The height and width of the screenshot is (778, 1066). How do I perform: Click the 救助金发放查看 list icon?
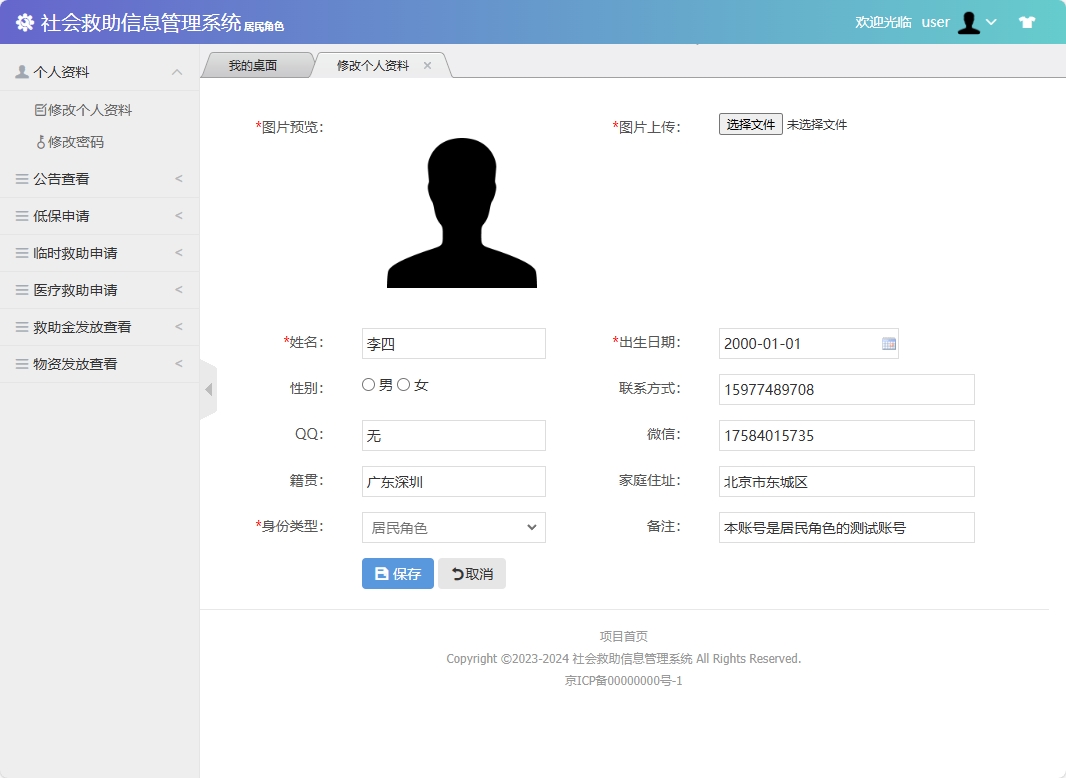coord(22,327)
